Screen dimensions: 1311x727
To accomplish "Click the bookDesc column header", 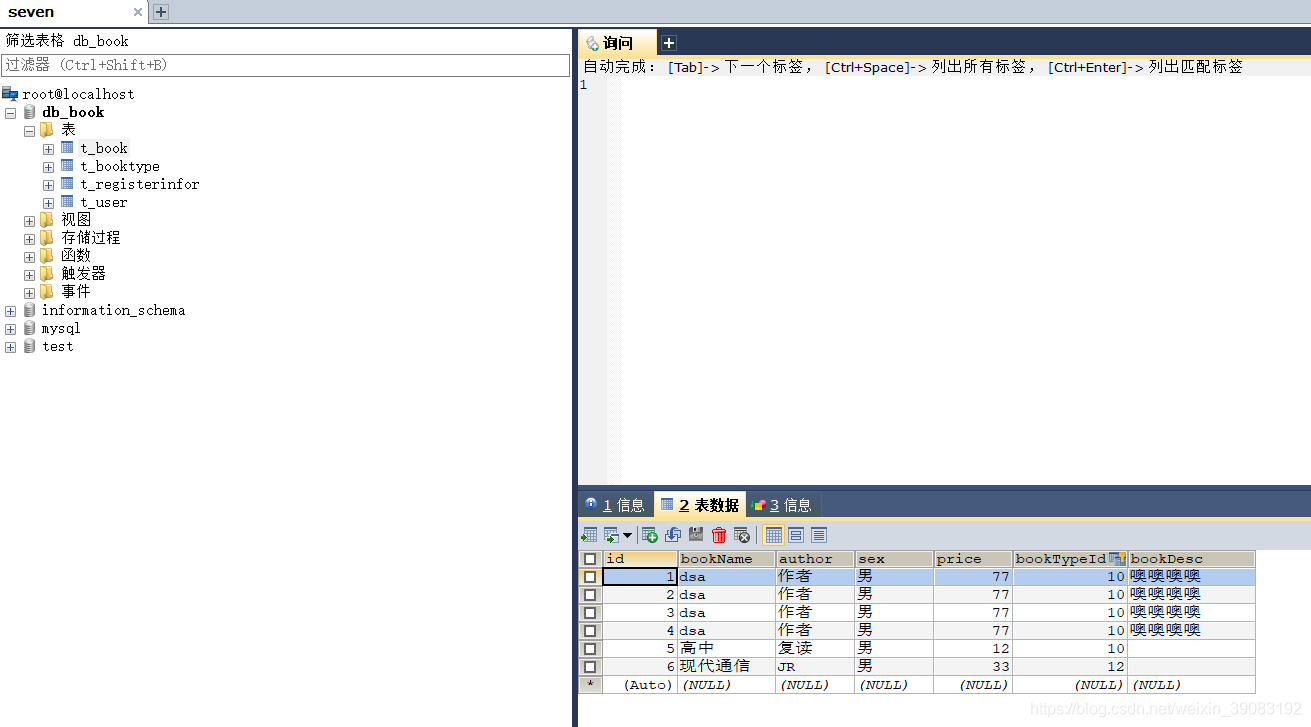I will click(x=1191, y=559).
